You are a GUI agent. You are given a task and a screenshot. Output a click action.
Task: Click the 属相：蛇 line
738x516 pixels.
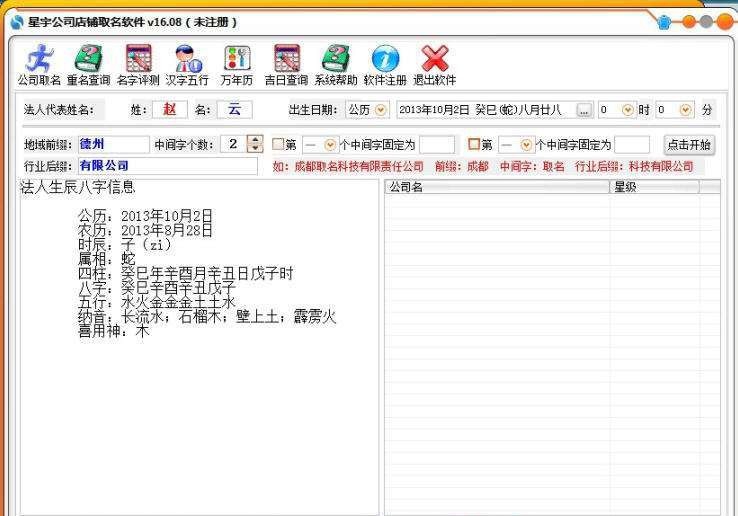107,259
